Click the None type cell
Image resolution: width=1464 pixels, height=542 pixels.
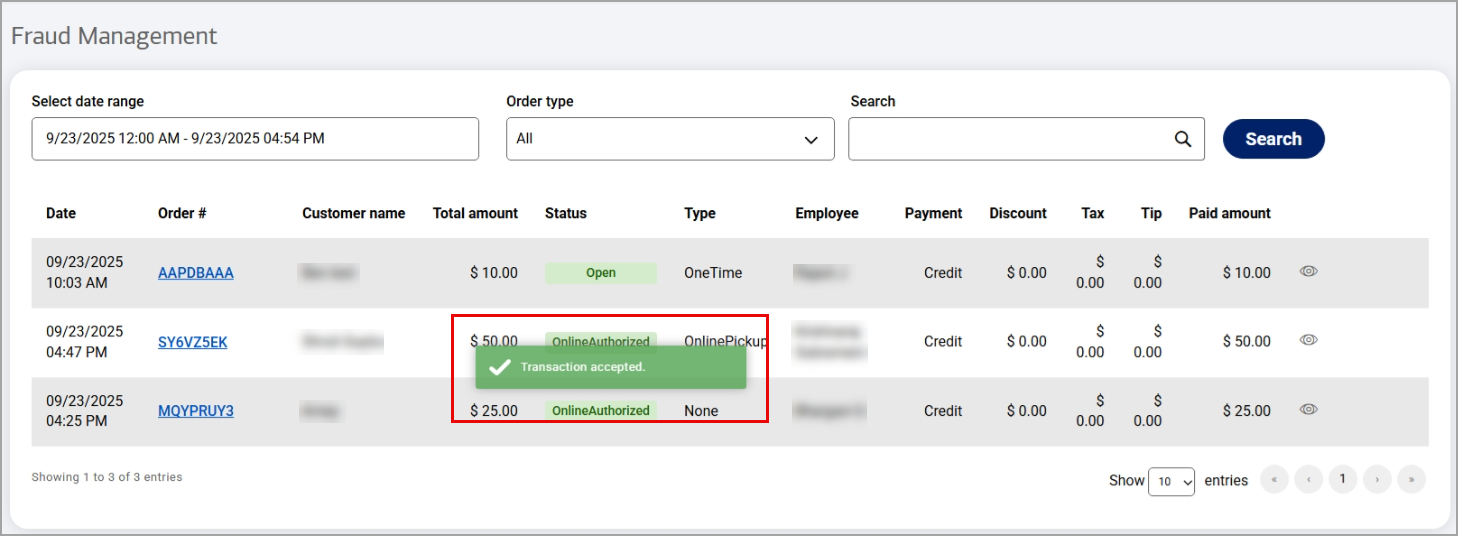pos(701,411)
